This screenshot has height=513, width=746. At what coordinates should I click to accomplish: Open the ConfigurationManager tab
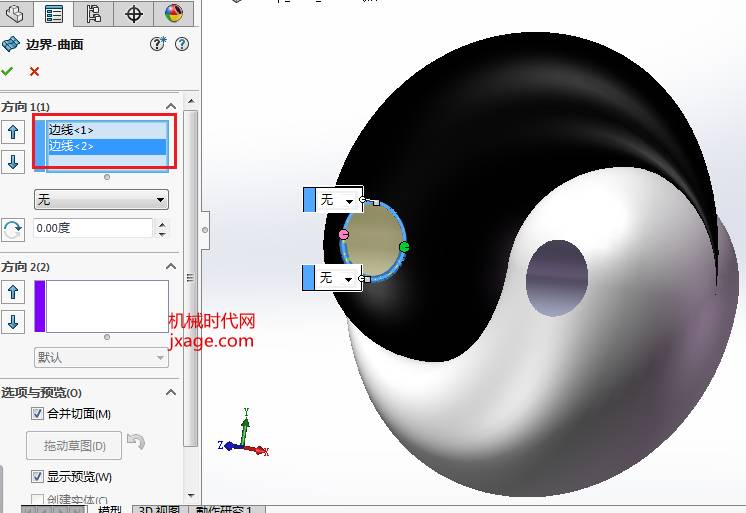(94, 13)
